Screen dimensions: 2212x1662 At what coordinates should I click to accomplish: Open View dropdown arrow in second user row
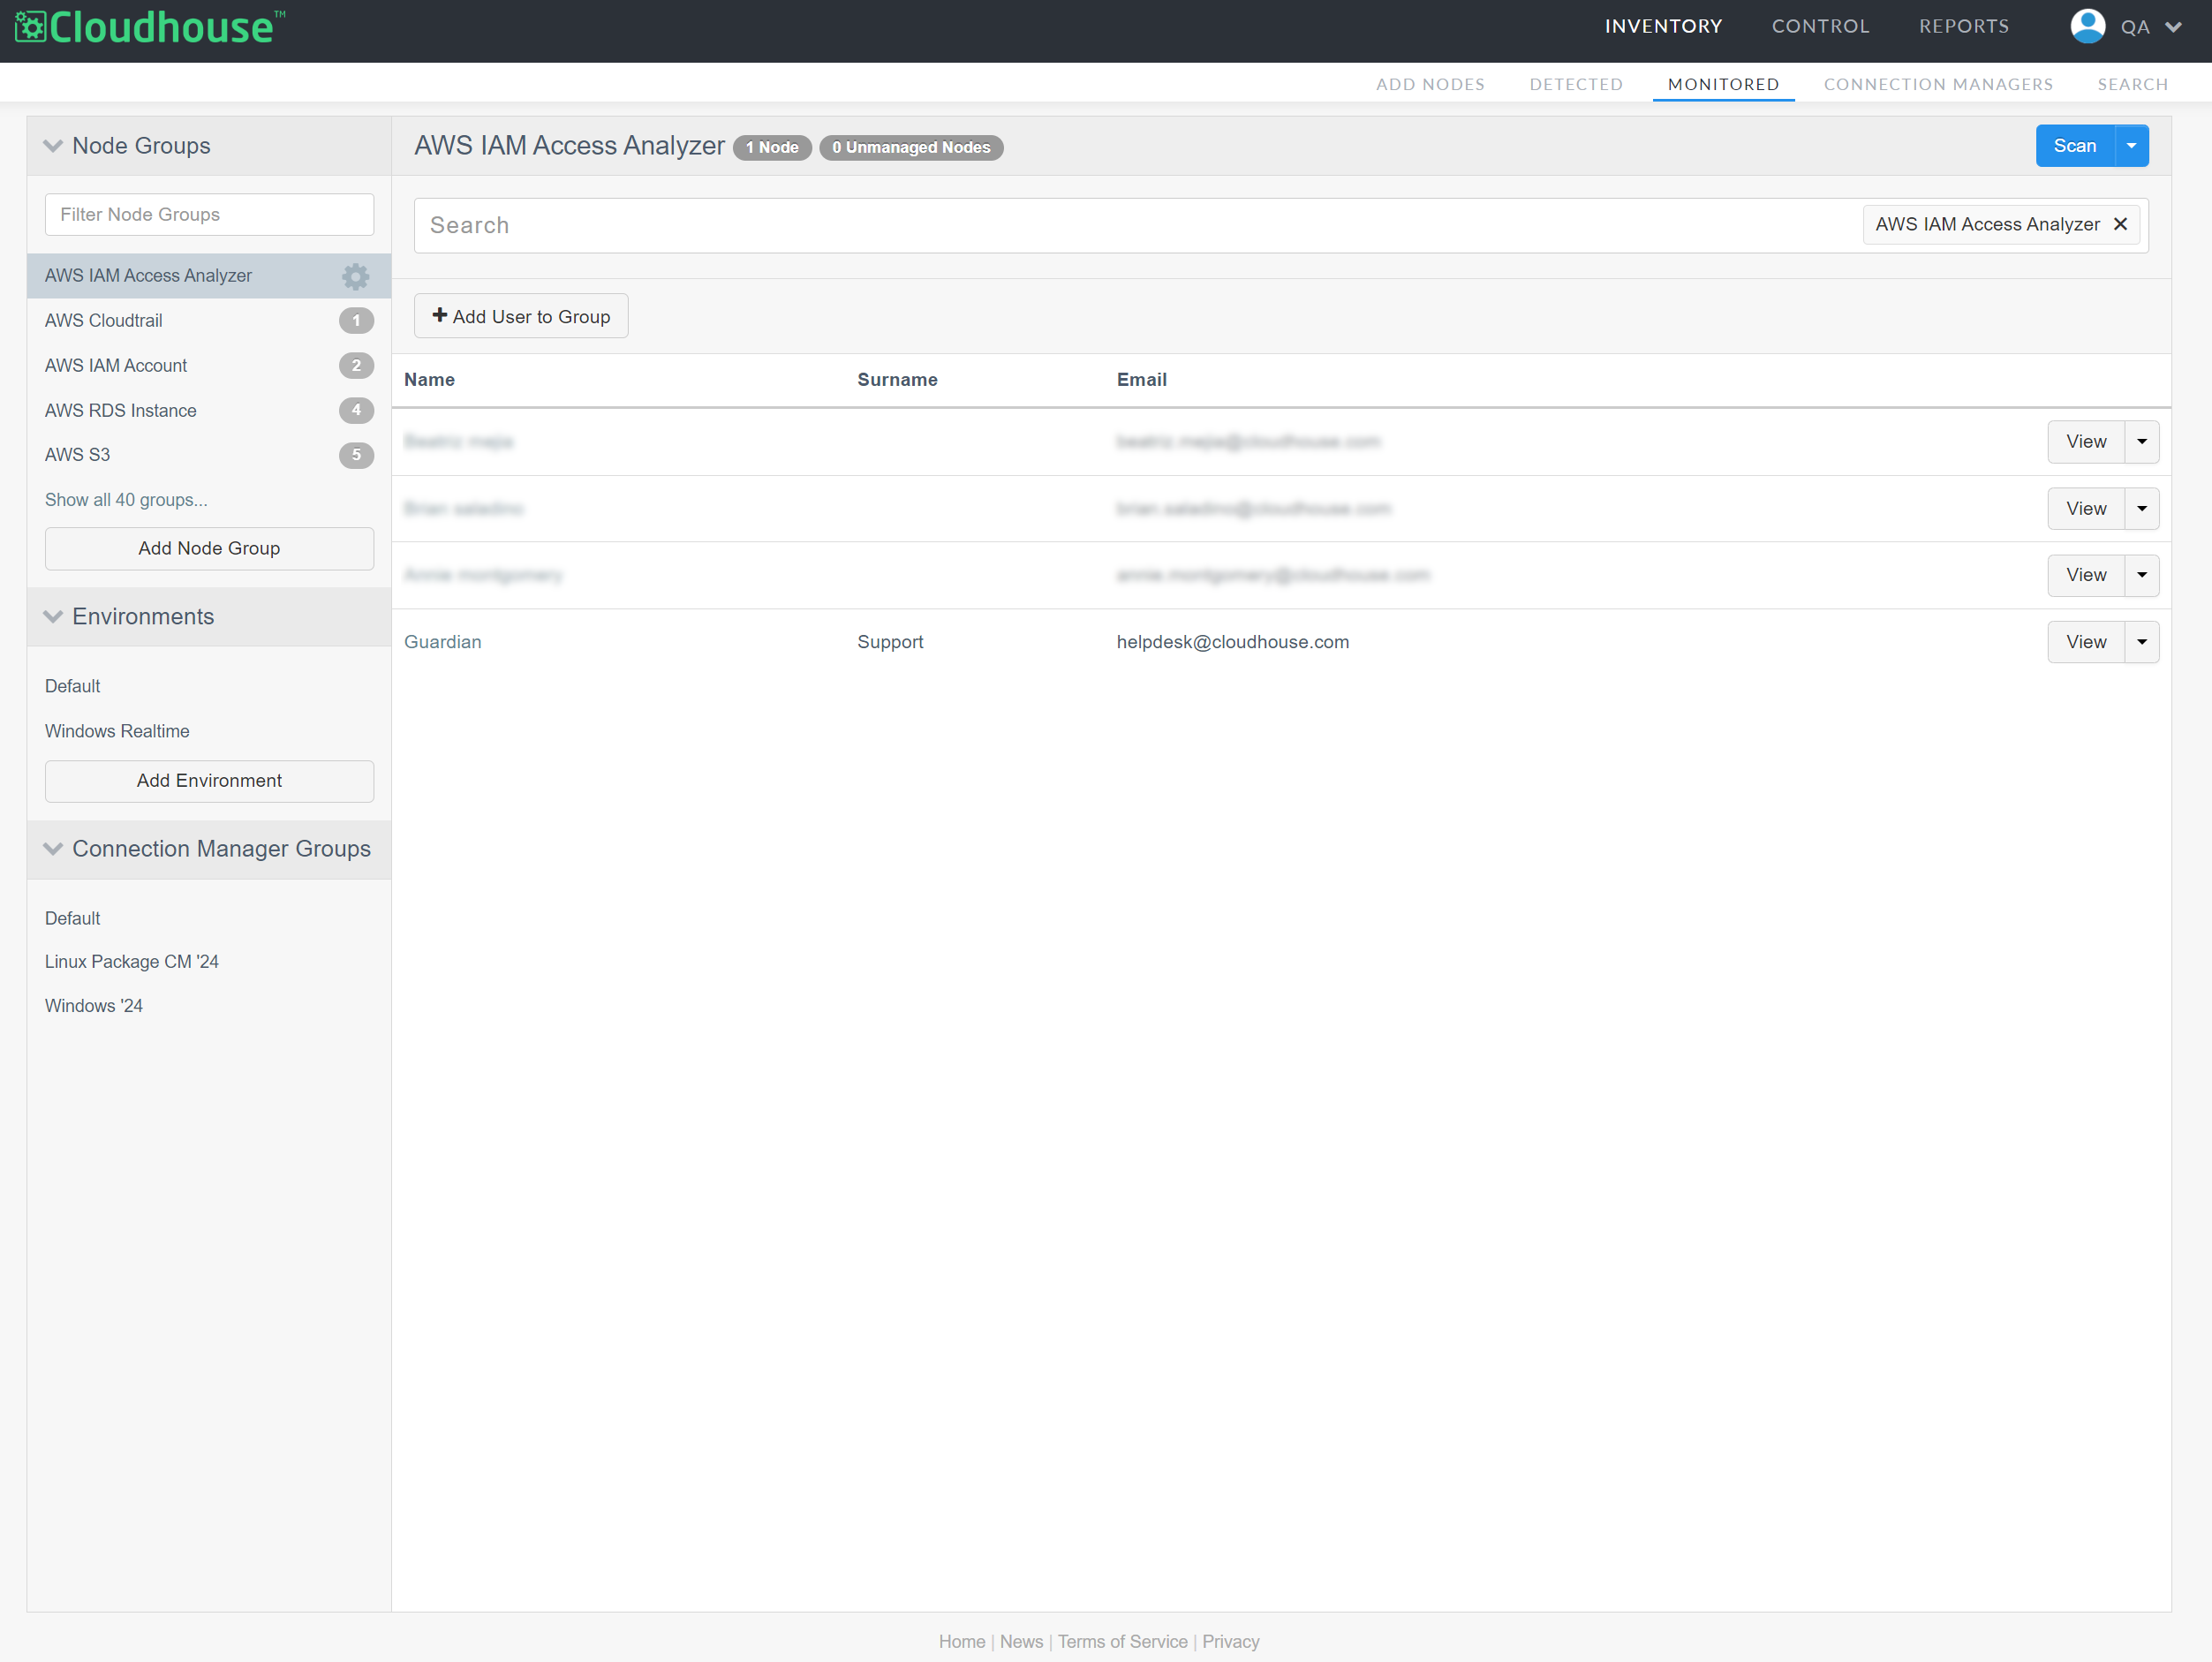[2142, 509]
